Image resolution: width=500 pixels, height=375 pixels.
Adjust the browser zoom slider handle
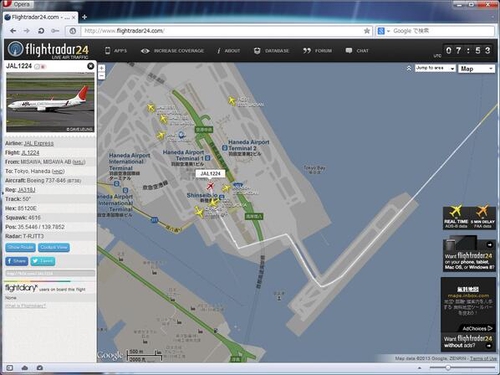click(x=448, y=368)
